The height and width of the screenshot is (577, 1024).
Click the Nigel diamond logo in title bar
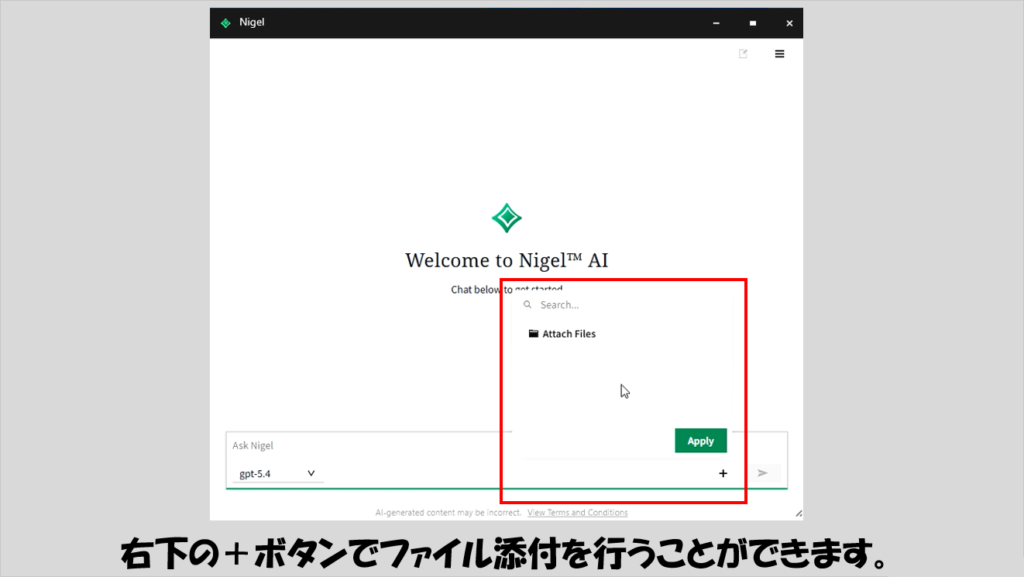226,23
